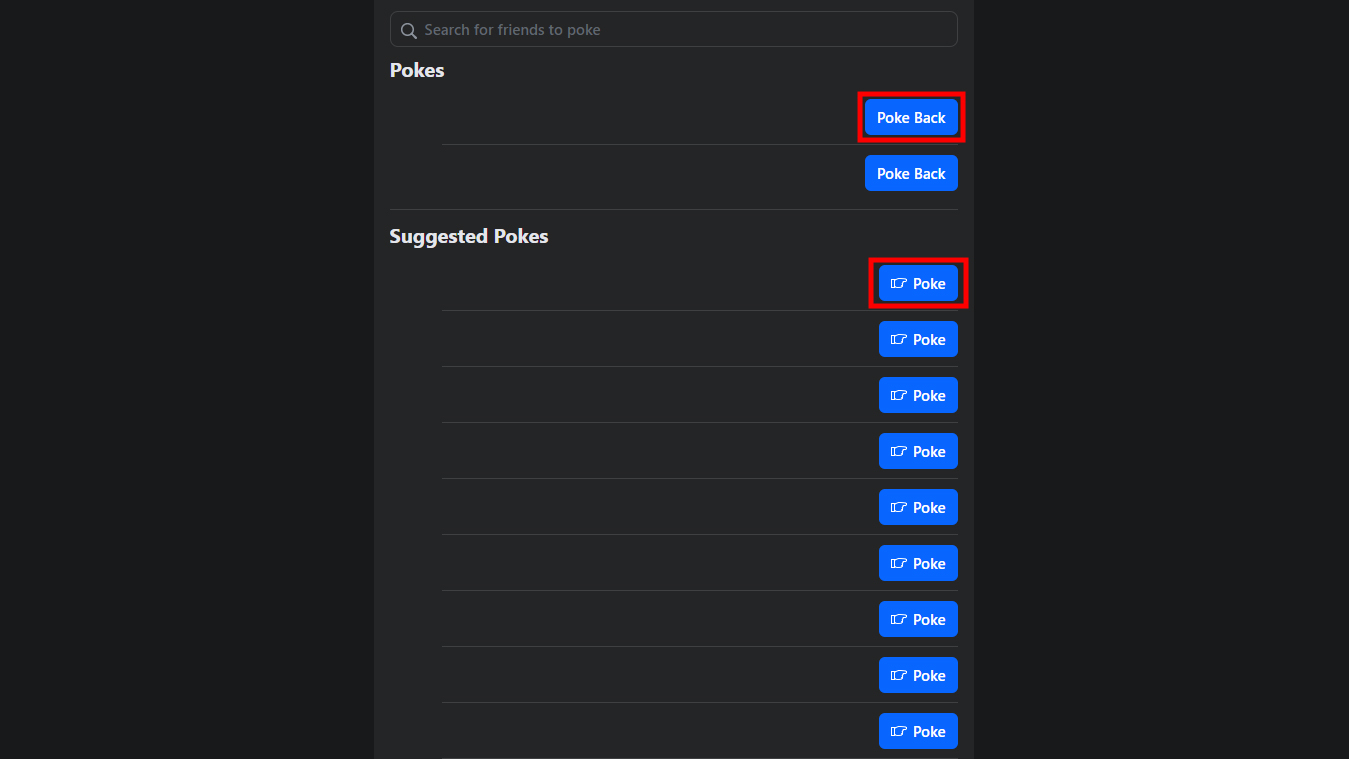This screenshot has height=759, width=1349.
Task: Click hand icon on fourth suggested Poke button
Action: click(899, 452)
